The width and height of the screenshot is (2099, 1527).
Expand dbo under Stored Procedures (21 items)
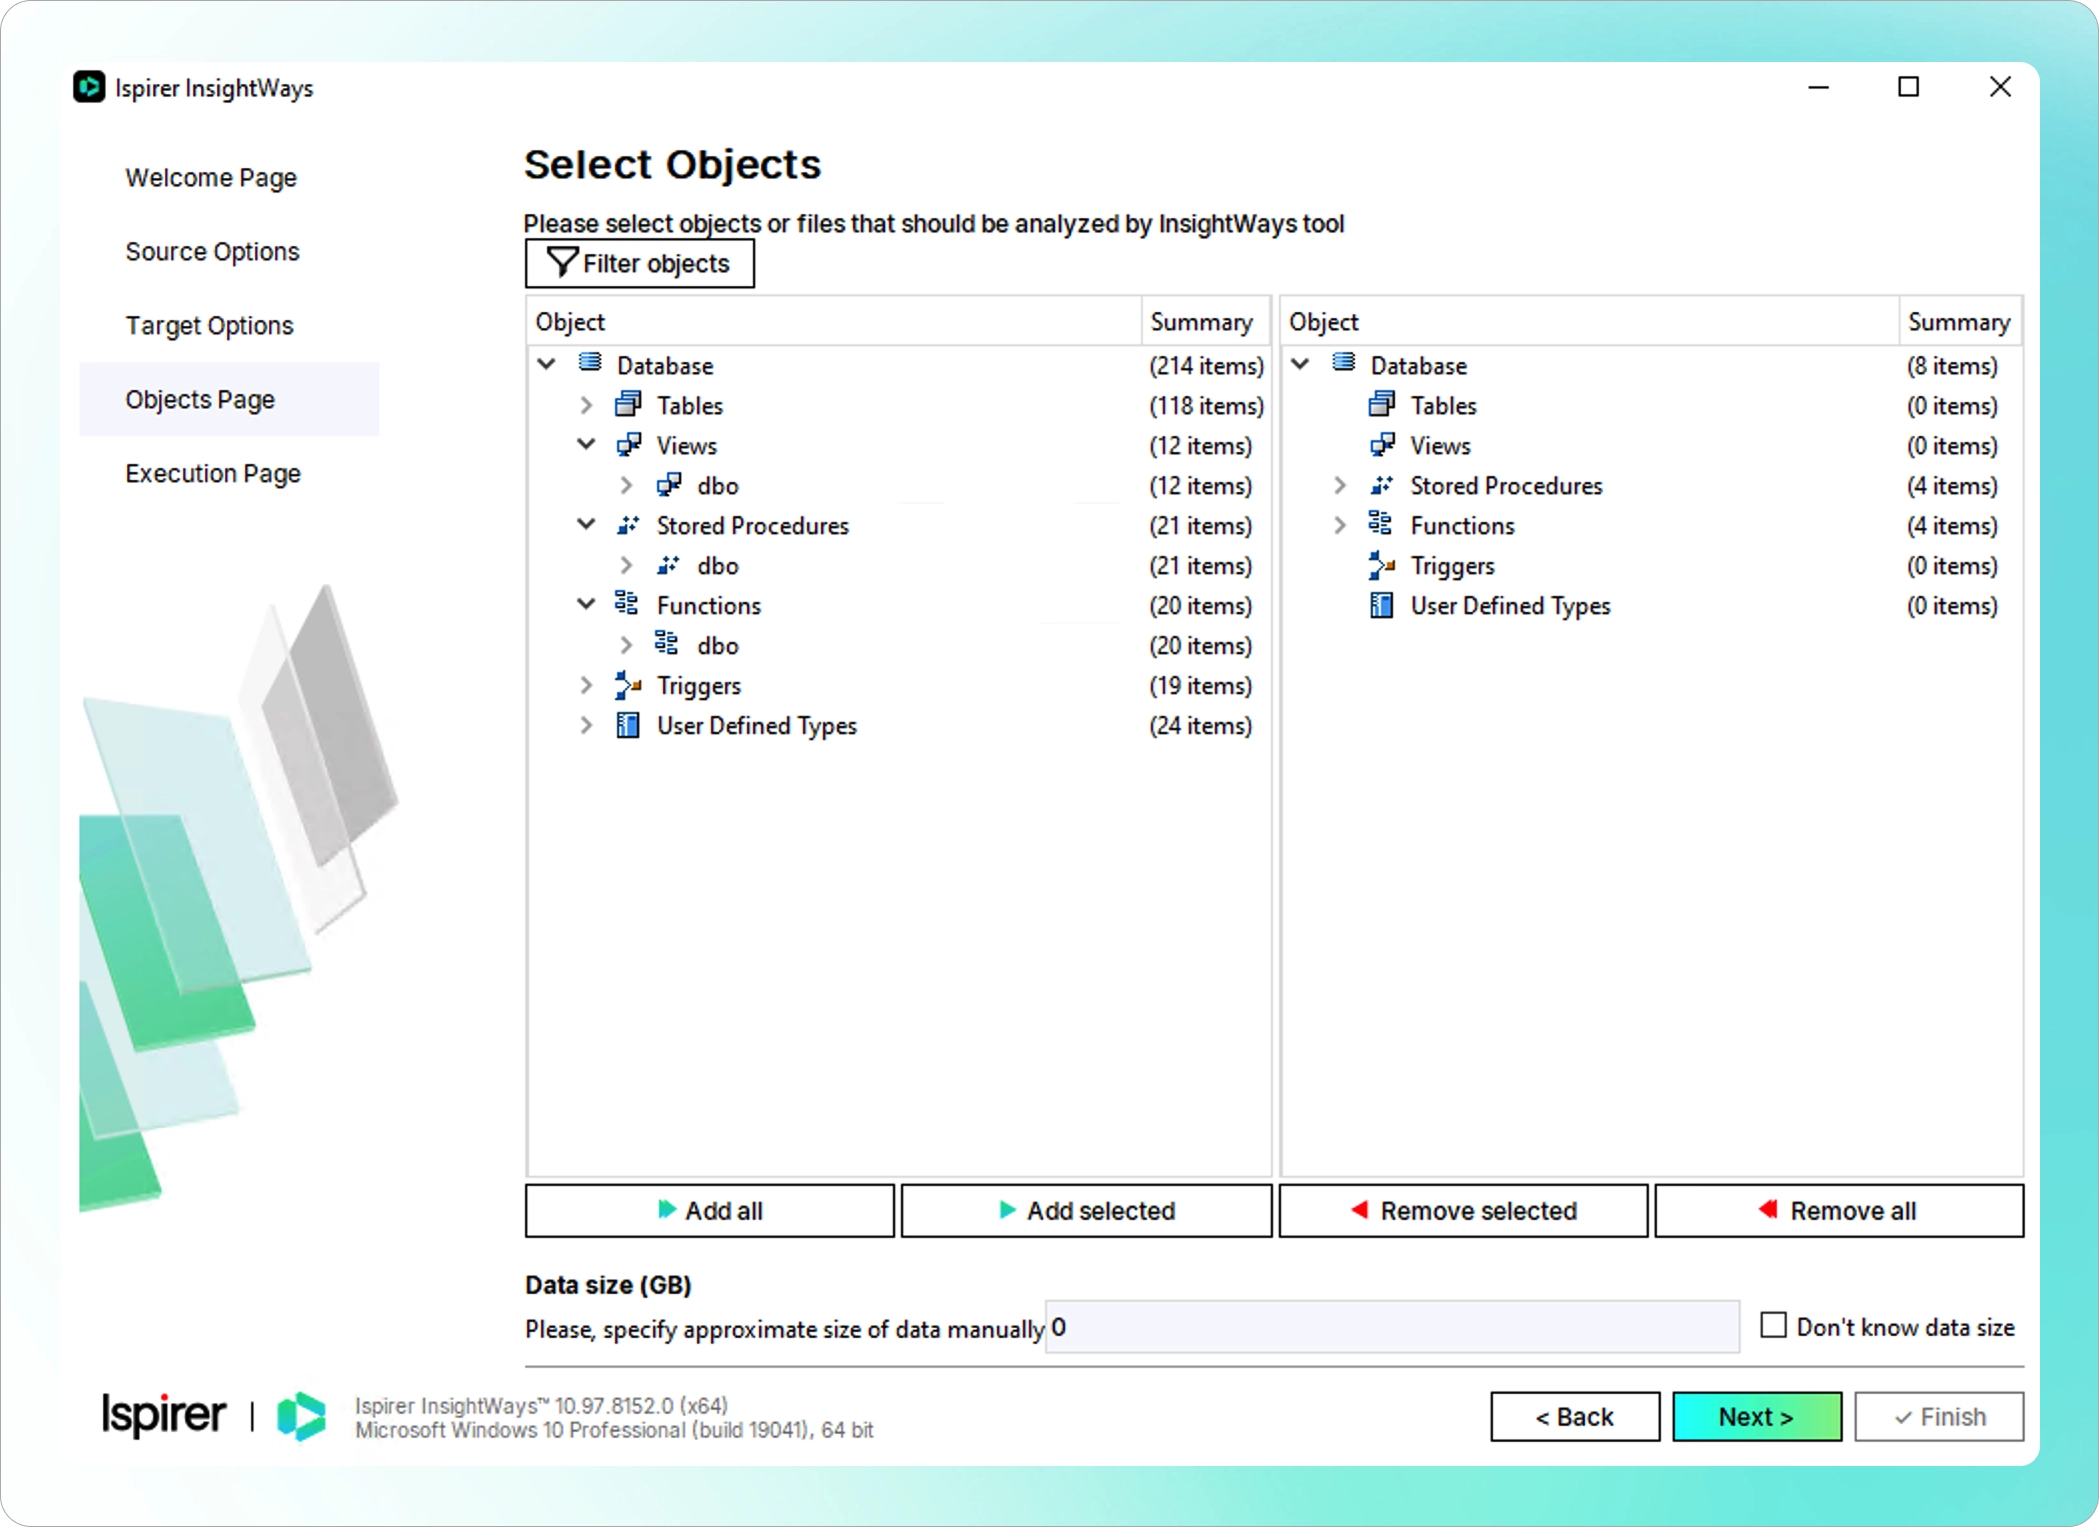pos(627,564)
